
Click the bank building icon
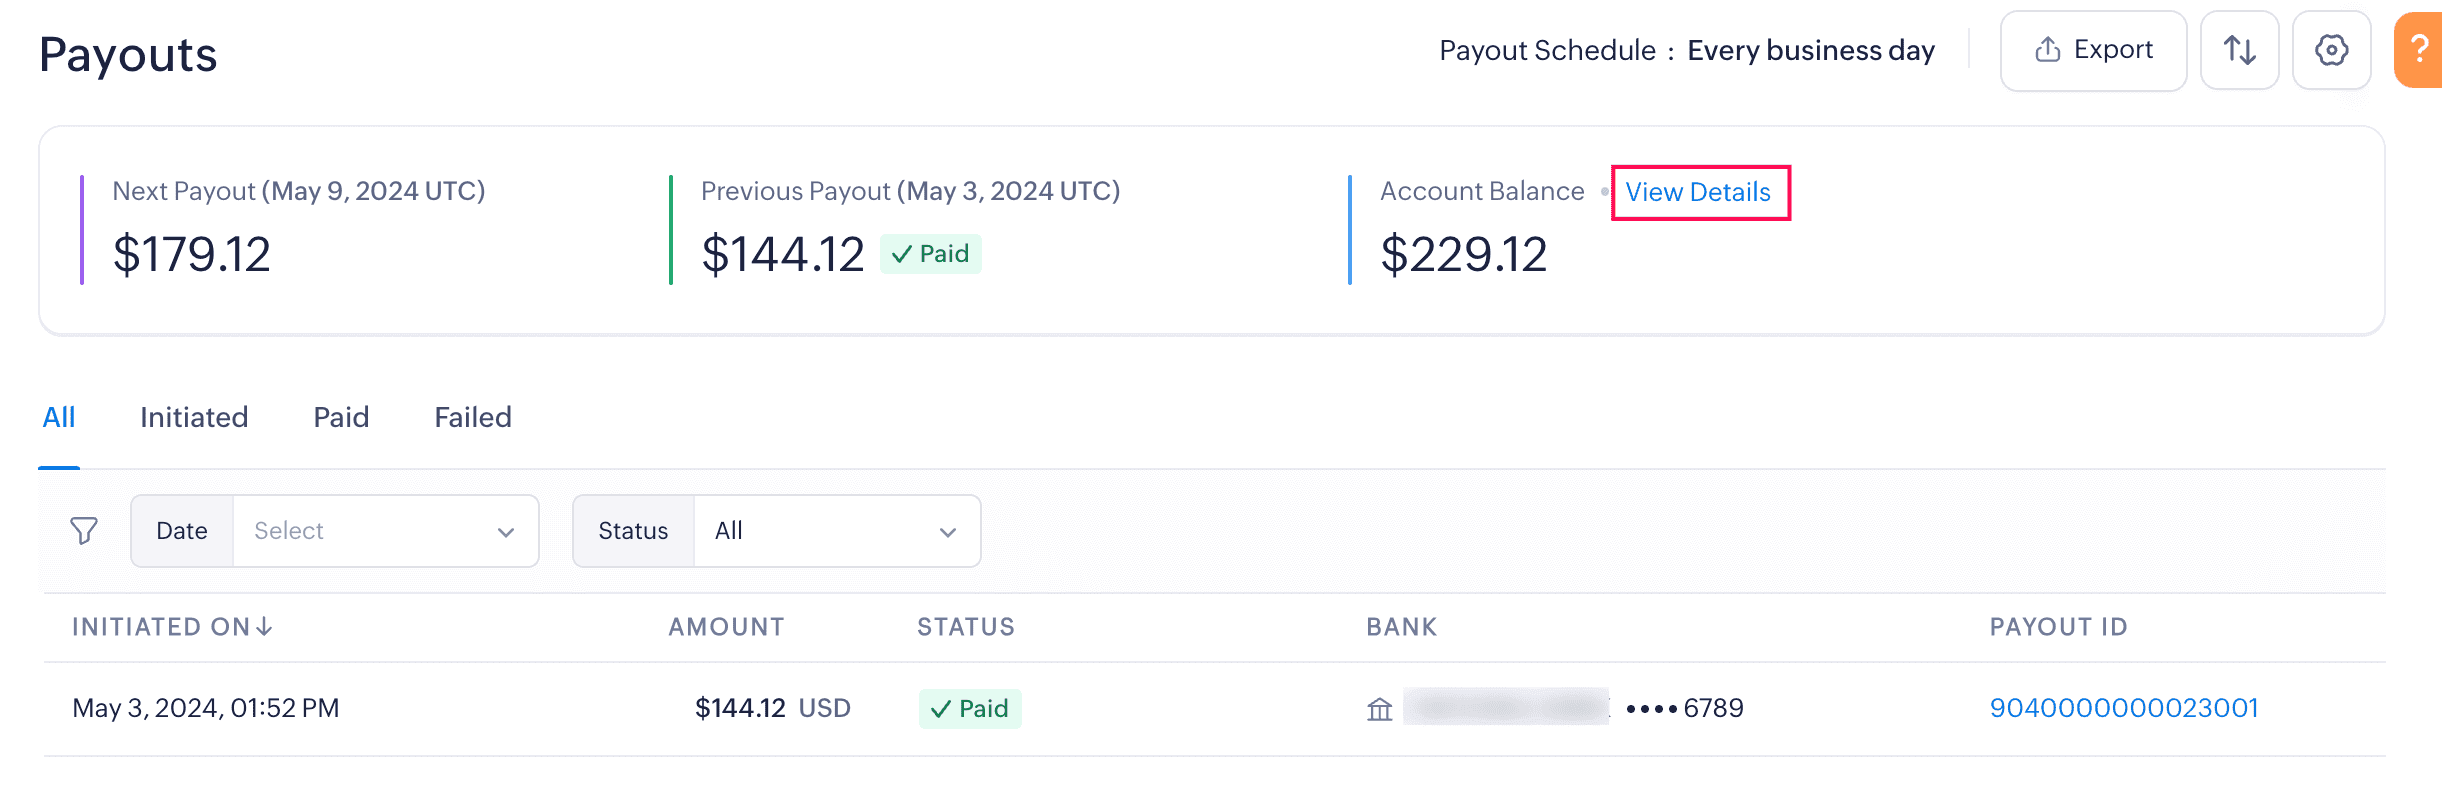pos(1380,709)
